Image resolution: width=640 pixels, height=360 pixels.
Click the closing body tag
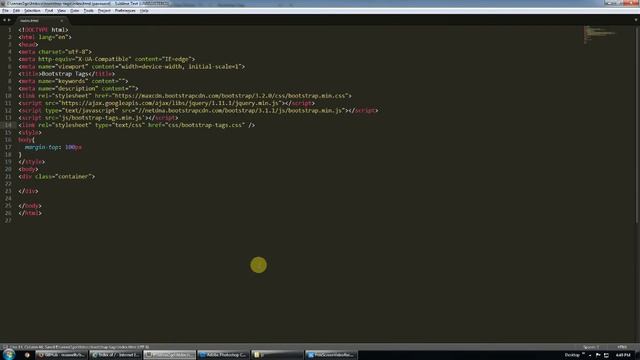pos(30,206)
